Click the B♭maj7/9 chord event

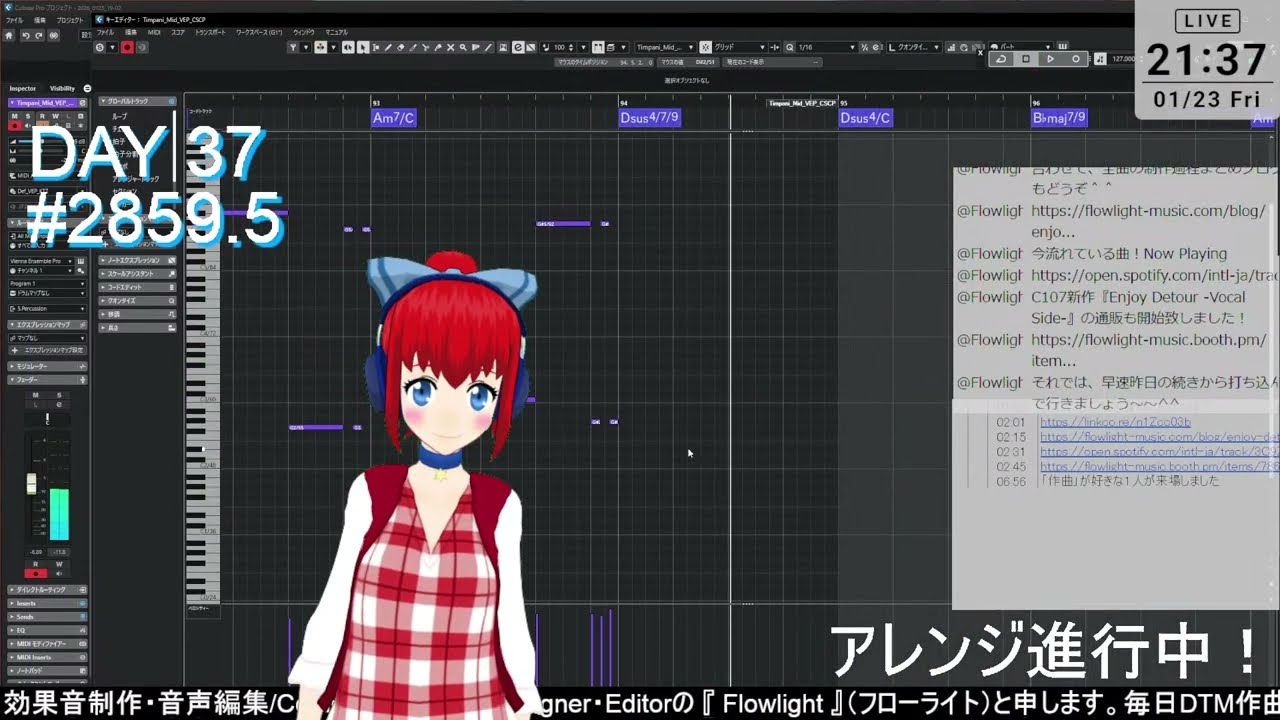pos(1059,118)
